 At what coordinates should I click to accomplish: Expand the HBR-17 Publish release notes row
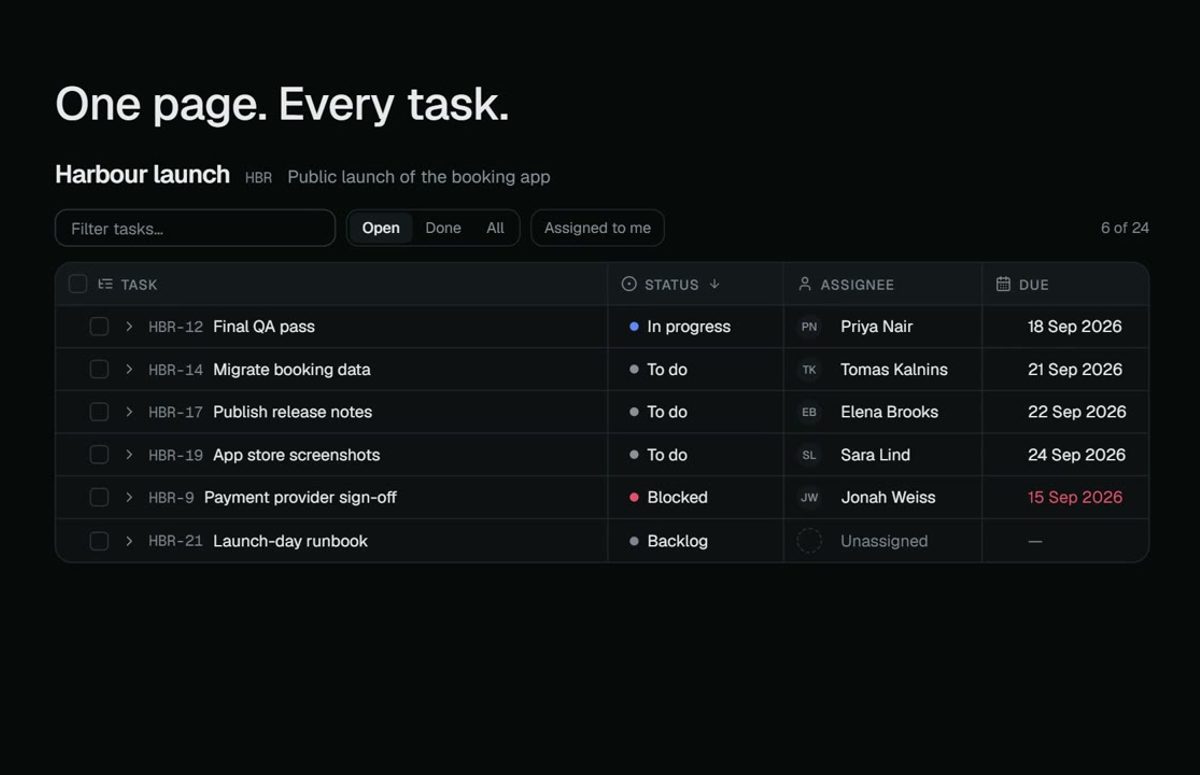point(129,412)
